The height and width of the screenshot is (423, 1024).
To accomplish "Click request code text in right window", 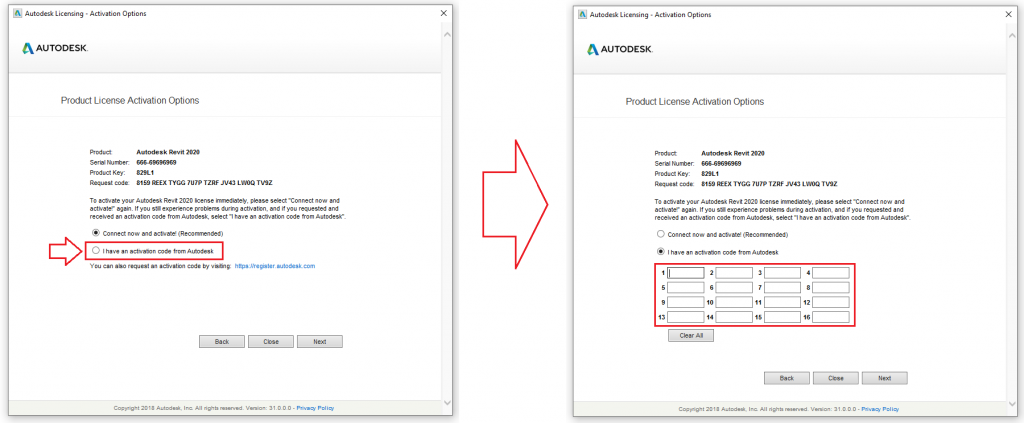I will (x=769, y=185).
